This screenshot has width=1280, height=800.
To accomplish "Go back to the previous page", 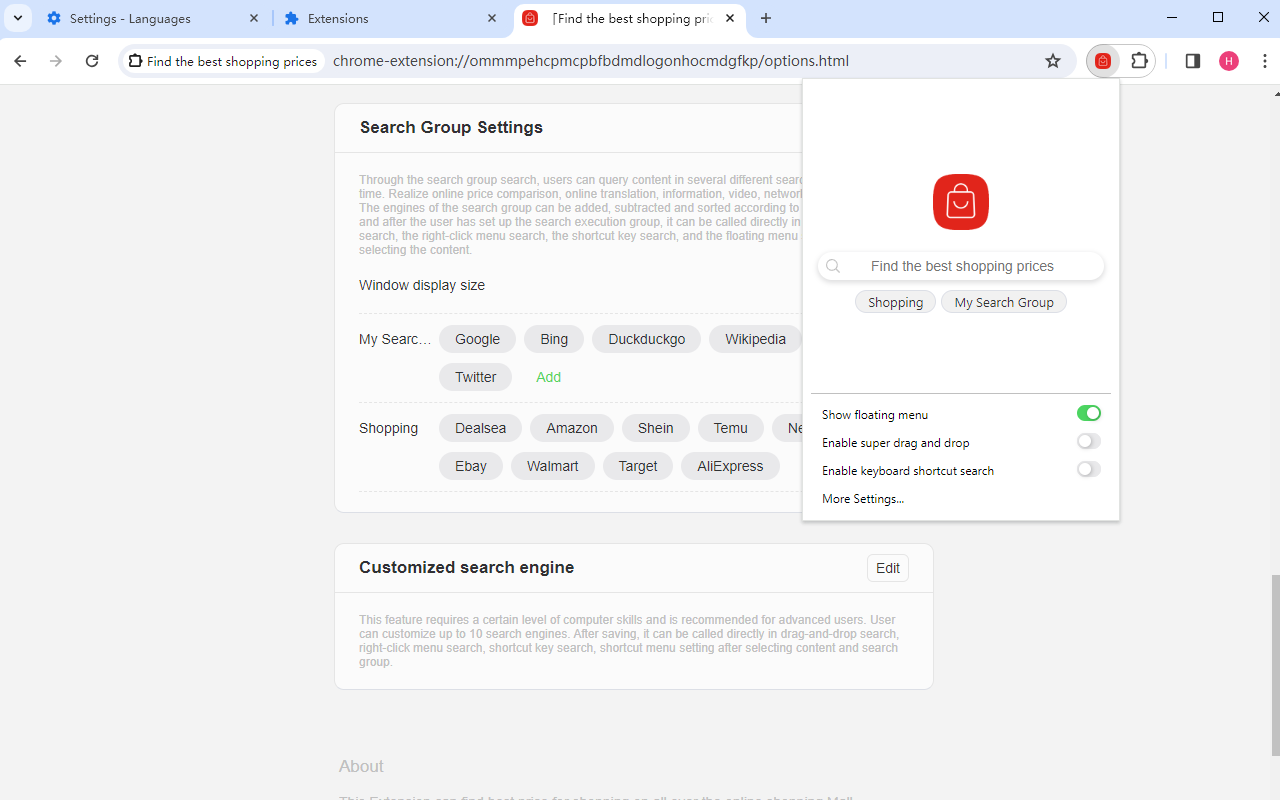I will (20, 61).
